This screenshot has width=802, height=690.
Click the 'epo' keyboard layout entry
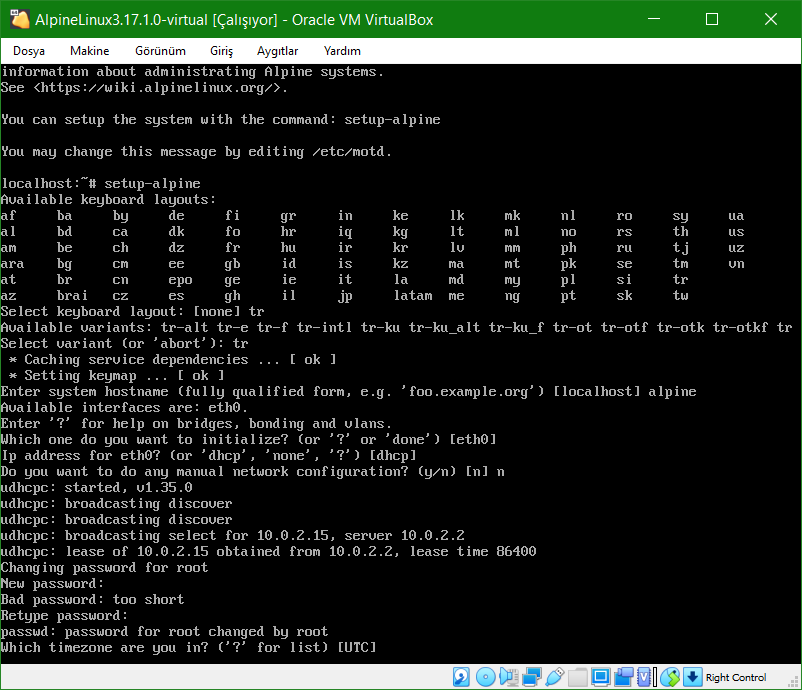(180, 280)
